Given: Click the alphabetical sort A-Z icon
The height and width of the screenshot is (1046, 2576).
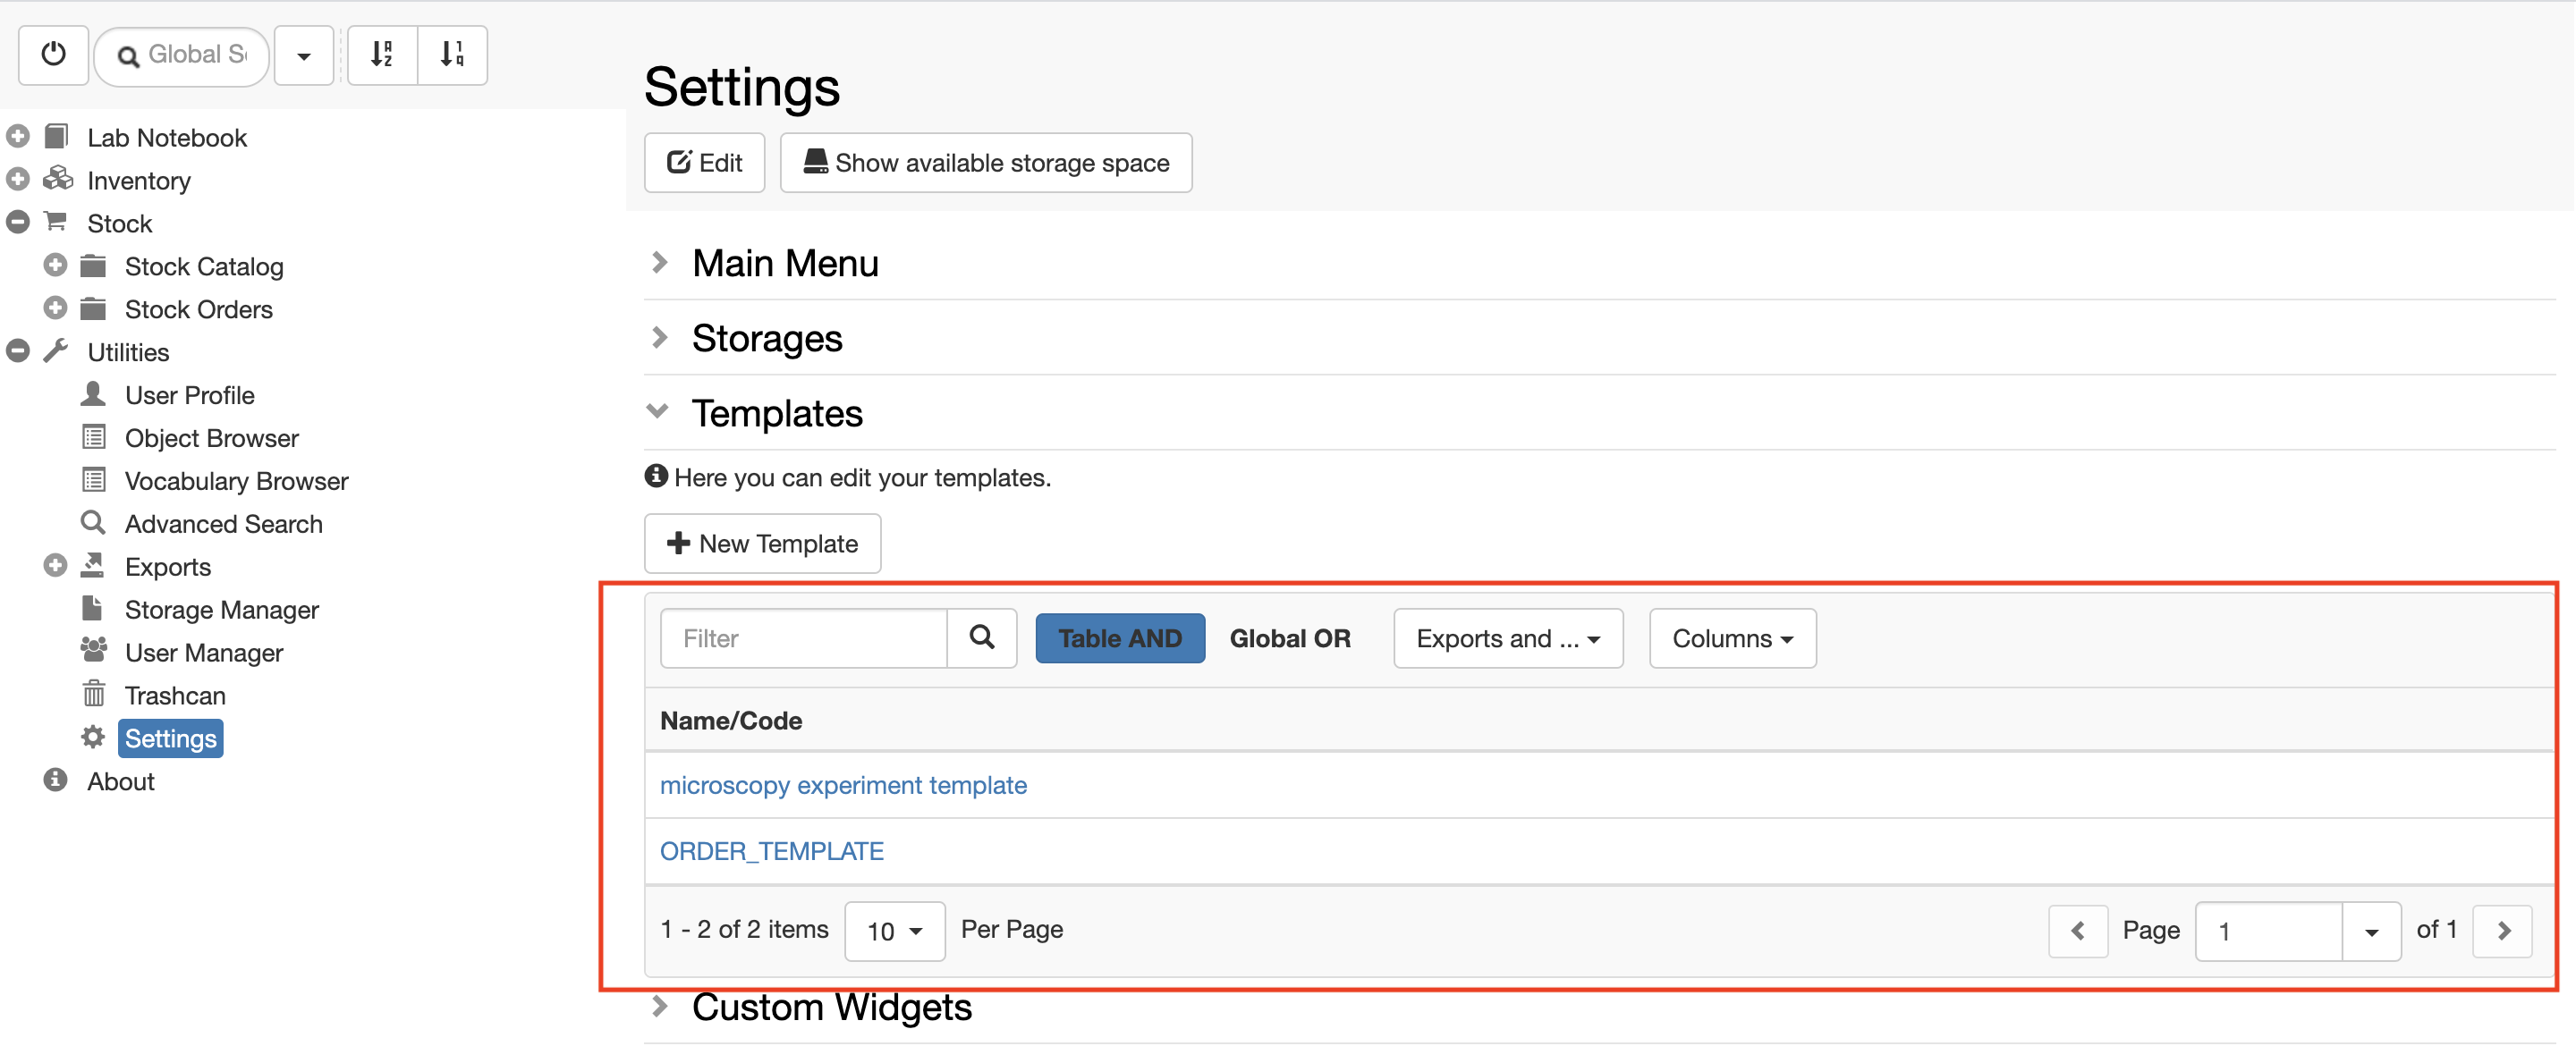Looking at the screenshot, I should click(382, 54).
